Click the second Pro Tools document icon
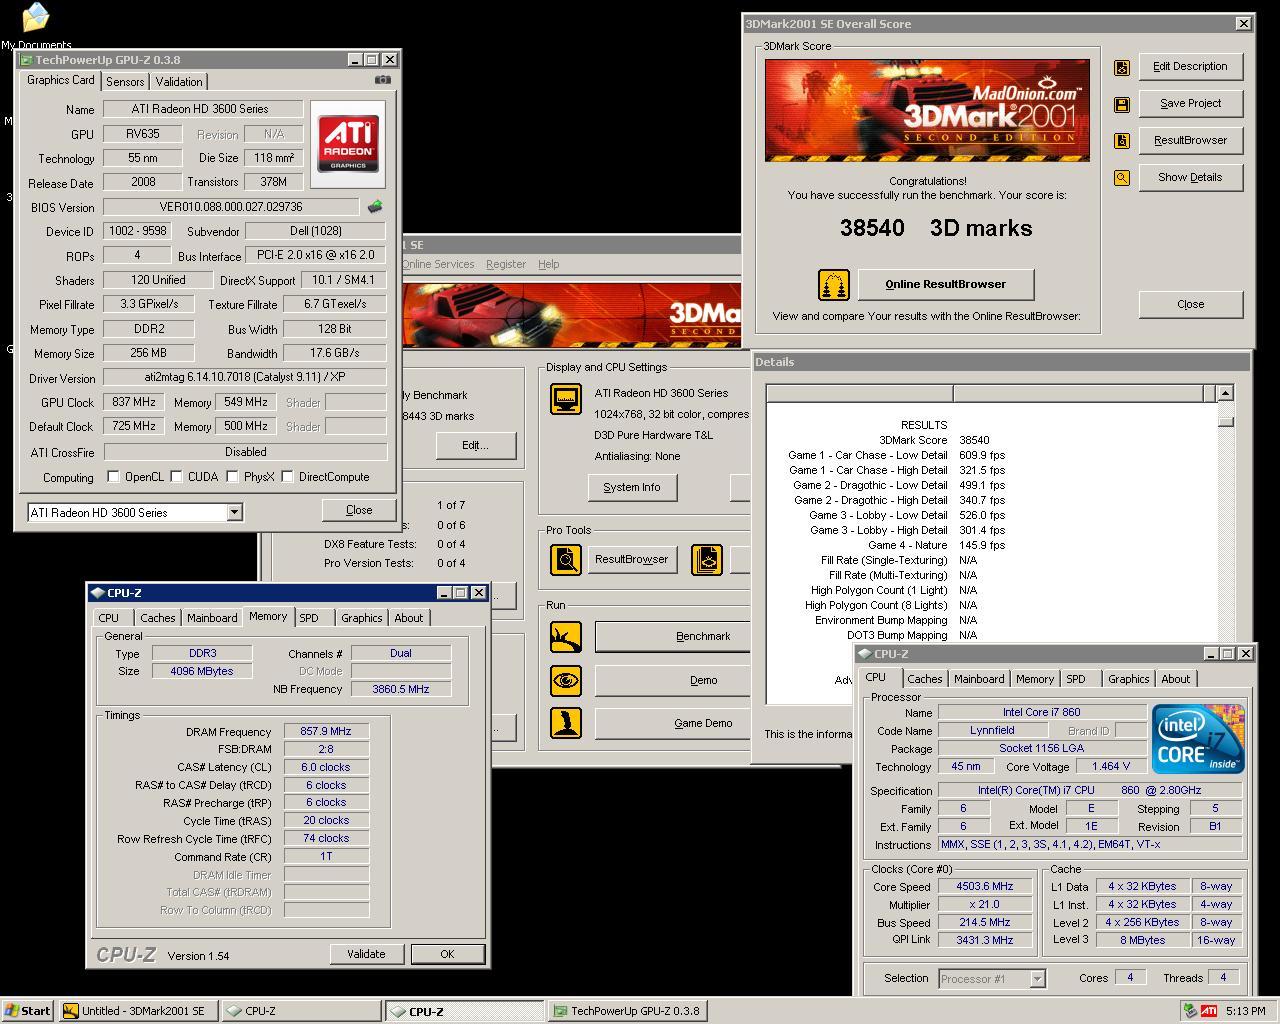1280x1024 pixels. point(707,559)
